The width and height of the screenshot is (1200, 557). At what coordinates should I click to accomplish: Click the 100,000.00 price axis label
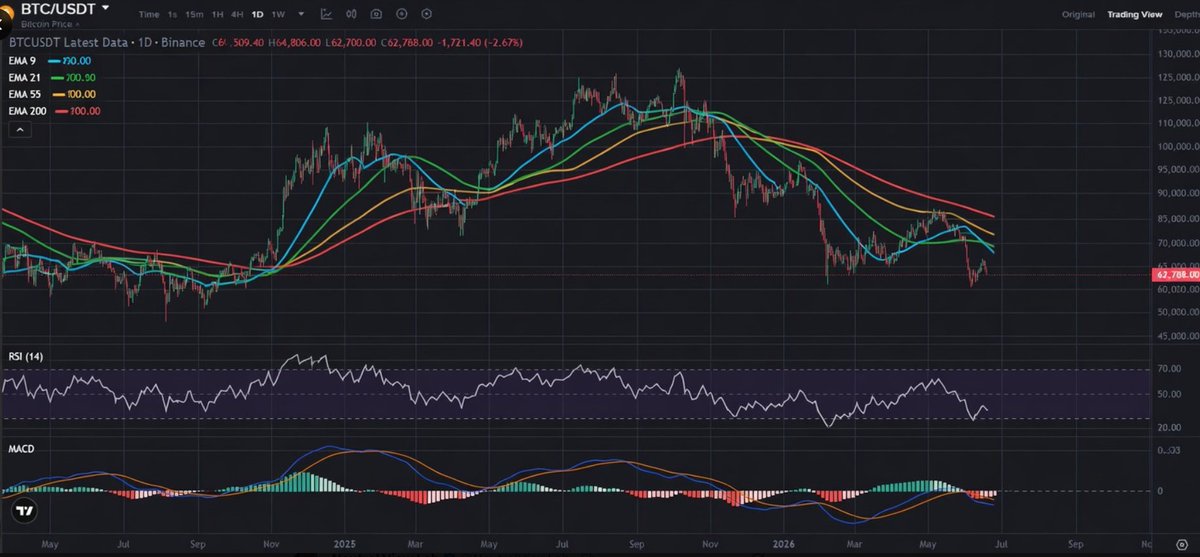click(1180, 147)
